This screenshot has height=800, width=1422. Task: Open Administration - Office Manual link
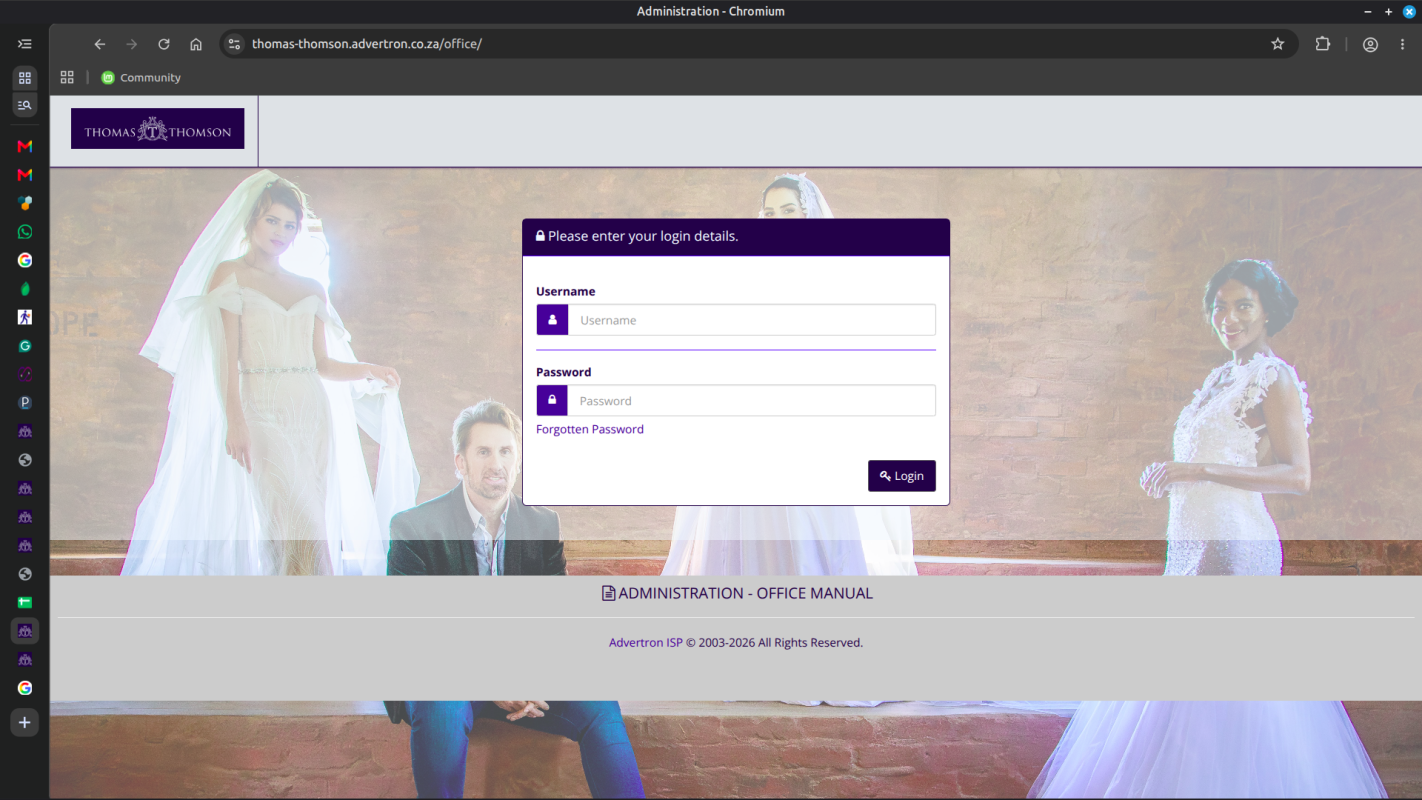point(737,593)
